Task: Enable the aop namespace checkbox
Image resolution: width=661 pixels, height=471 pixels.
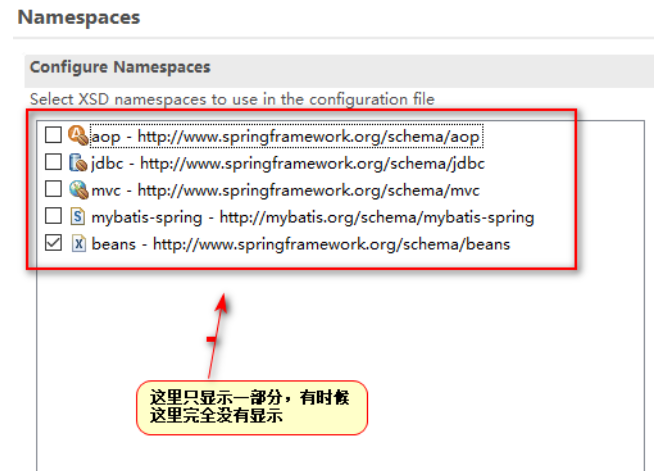Action: (53, 135)
